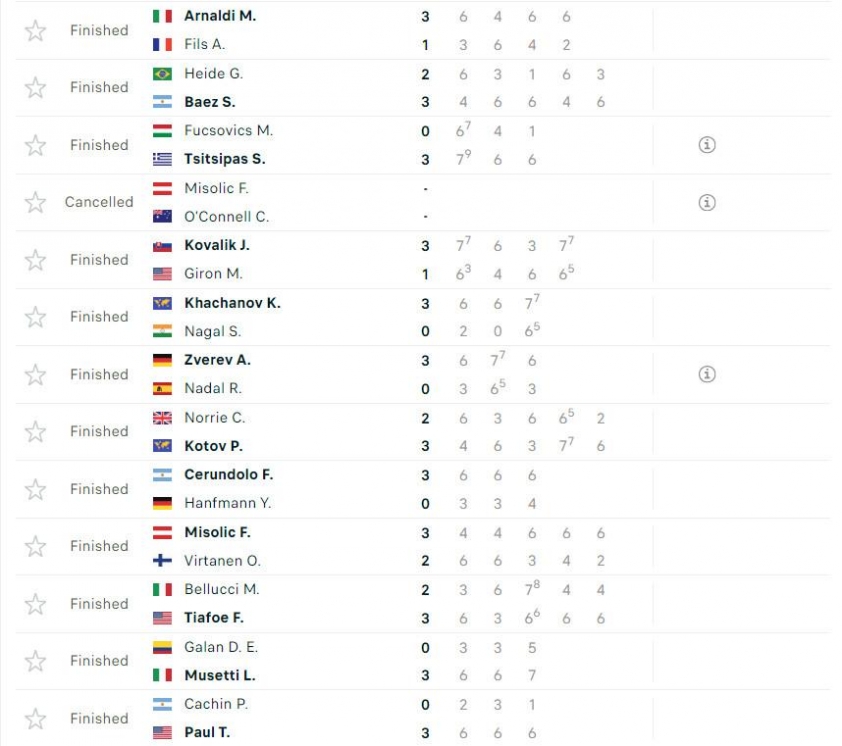Open the Misolic vs Virtanen match row
842x746 pixels.
423,546
